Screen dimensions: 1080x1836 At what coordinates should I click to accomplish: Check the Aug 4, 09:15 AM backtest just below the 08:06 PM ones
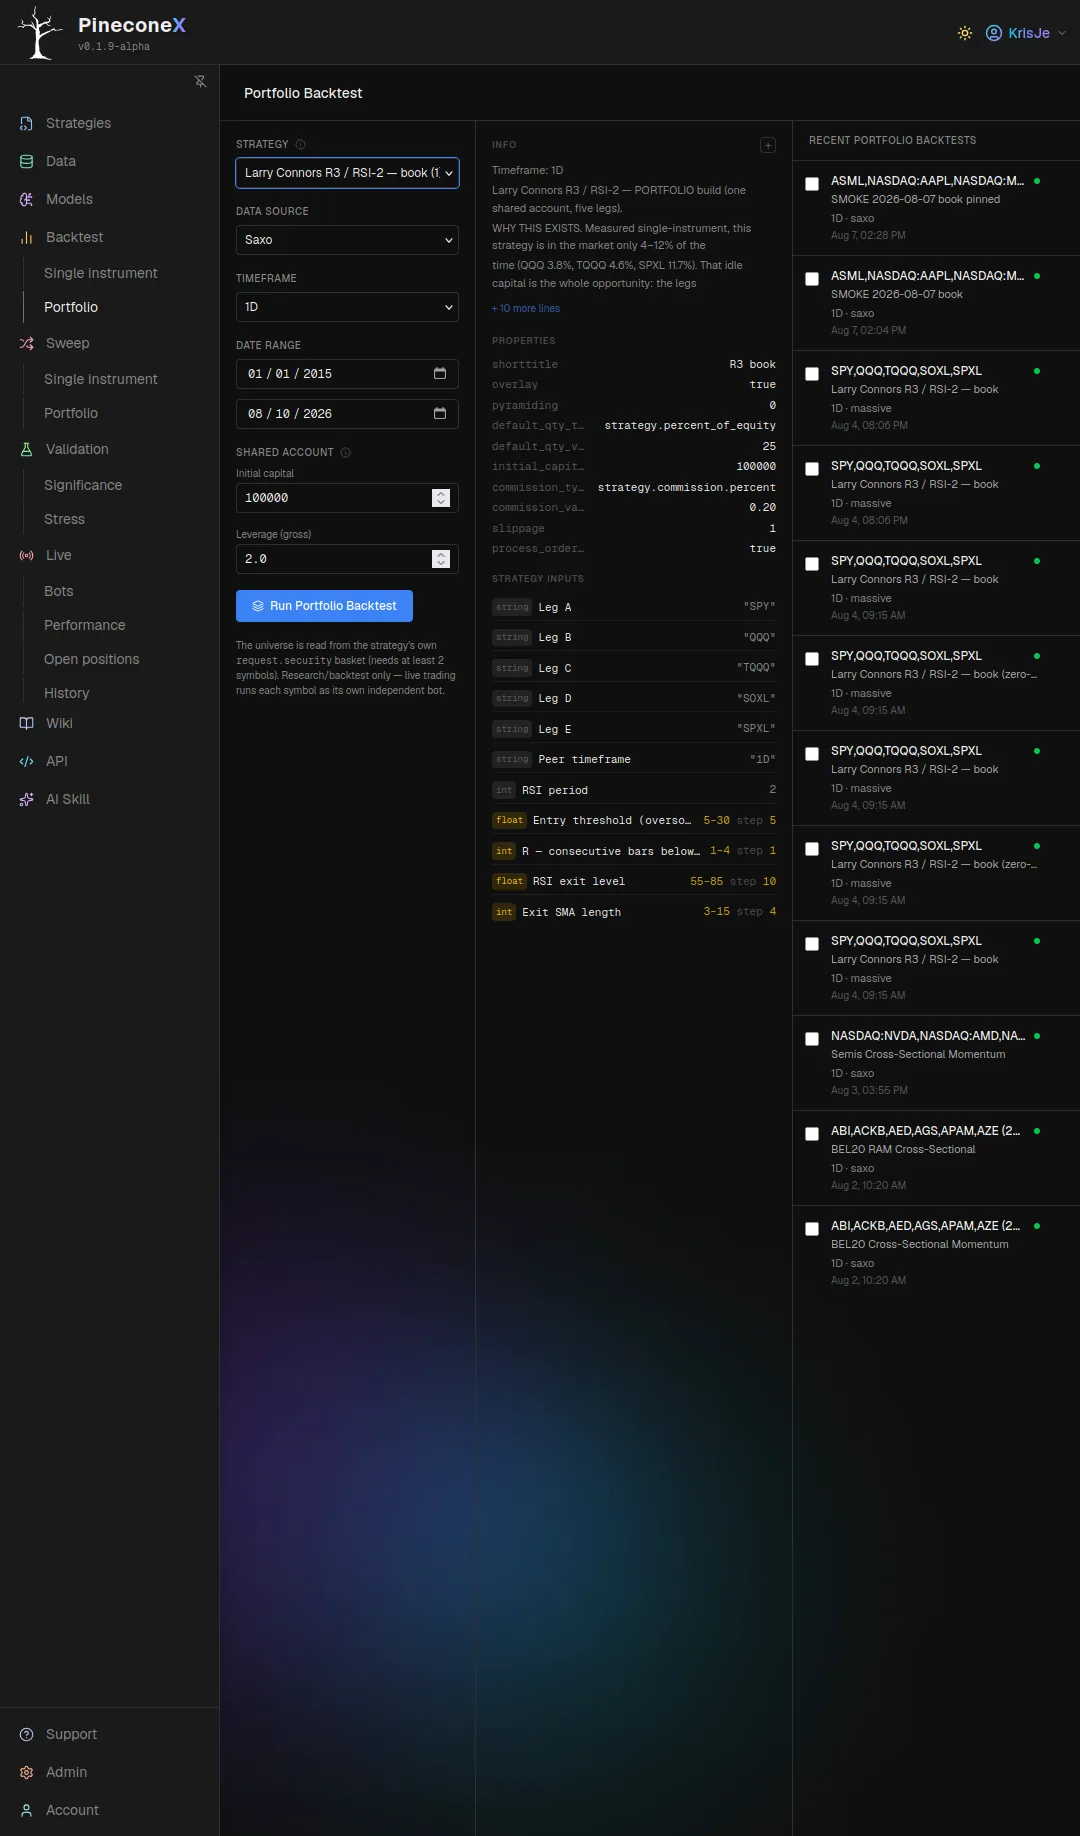(812, 564)
